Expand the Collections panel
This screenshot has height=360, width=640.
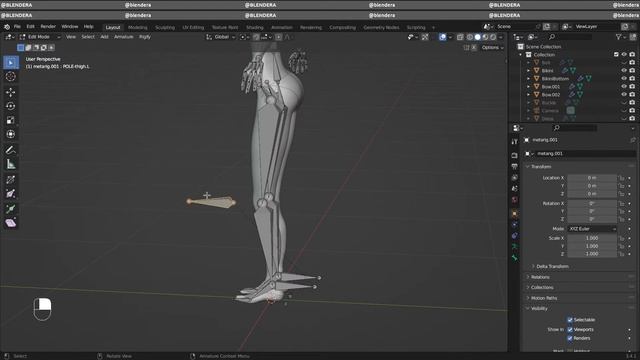542,288
